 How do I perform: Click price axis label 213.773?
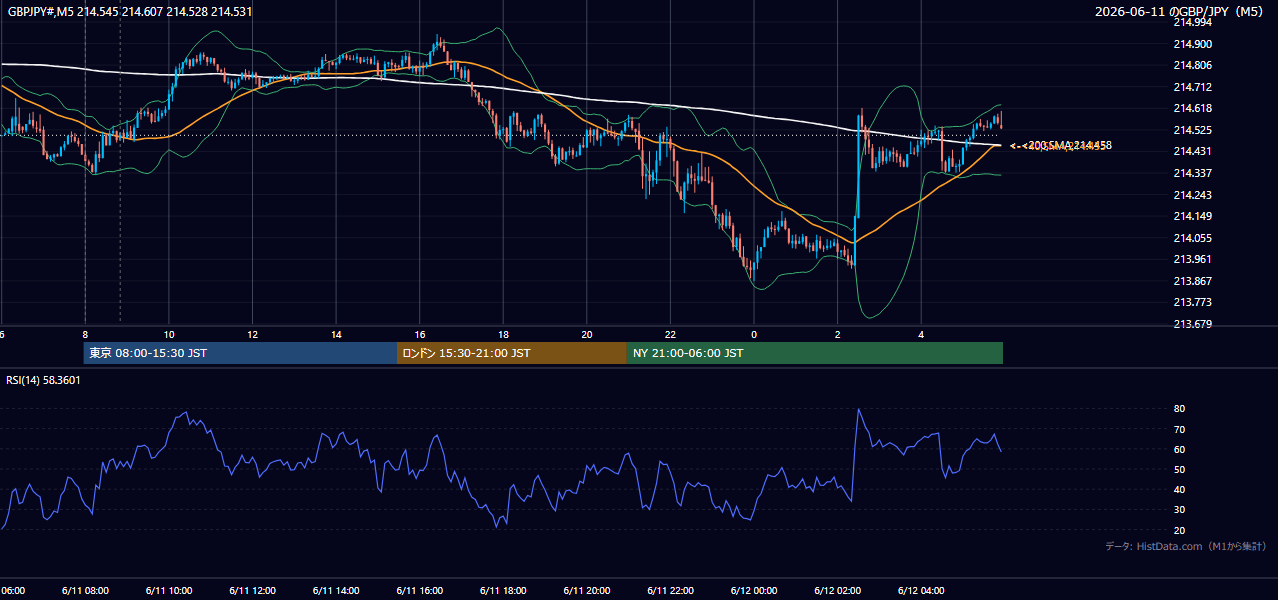(x=1191, y=302)
